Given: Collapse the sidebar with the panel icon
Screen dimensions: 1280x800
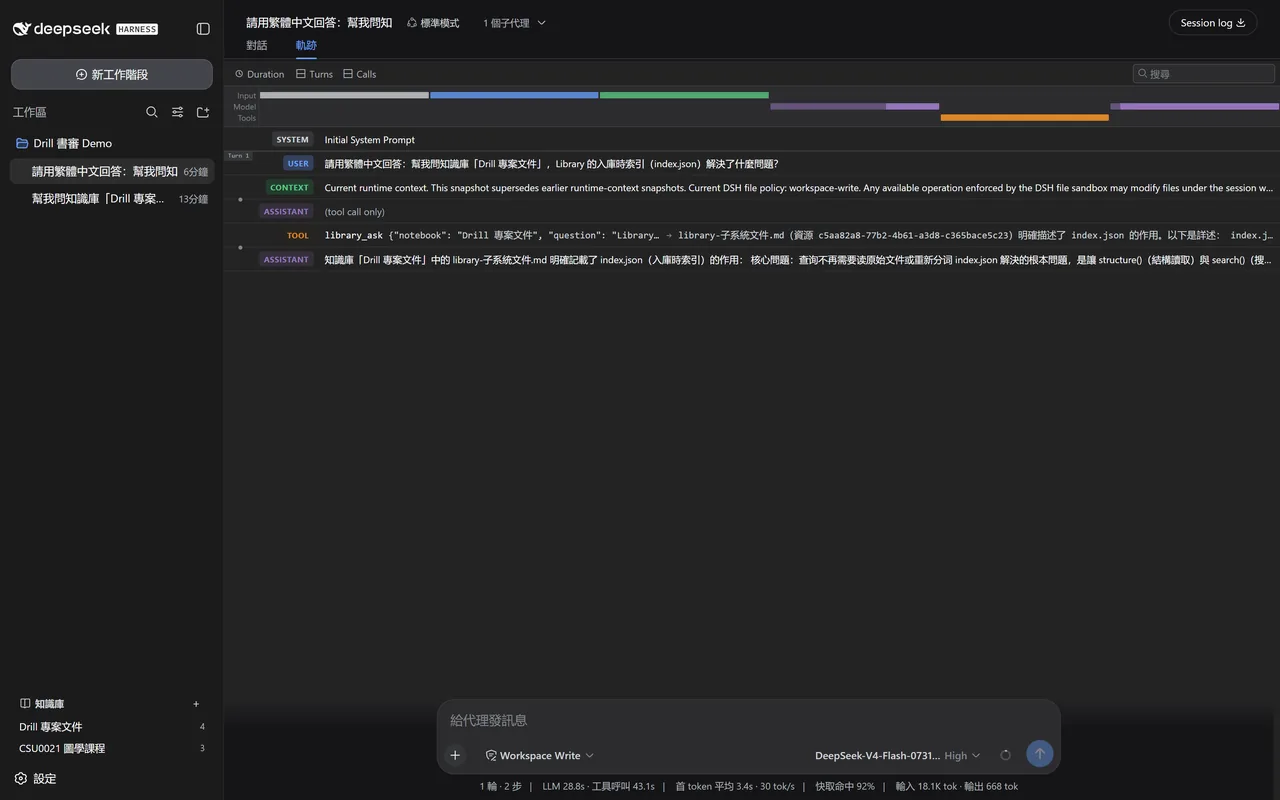Looking at the screenshot, I should coord(203,29).
